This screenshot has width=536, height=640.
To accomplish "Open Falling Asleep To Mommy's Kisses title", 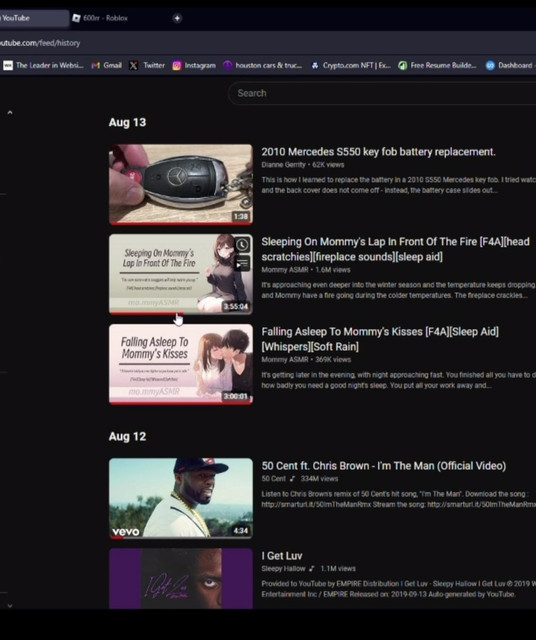I will click(380, 339).
